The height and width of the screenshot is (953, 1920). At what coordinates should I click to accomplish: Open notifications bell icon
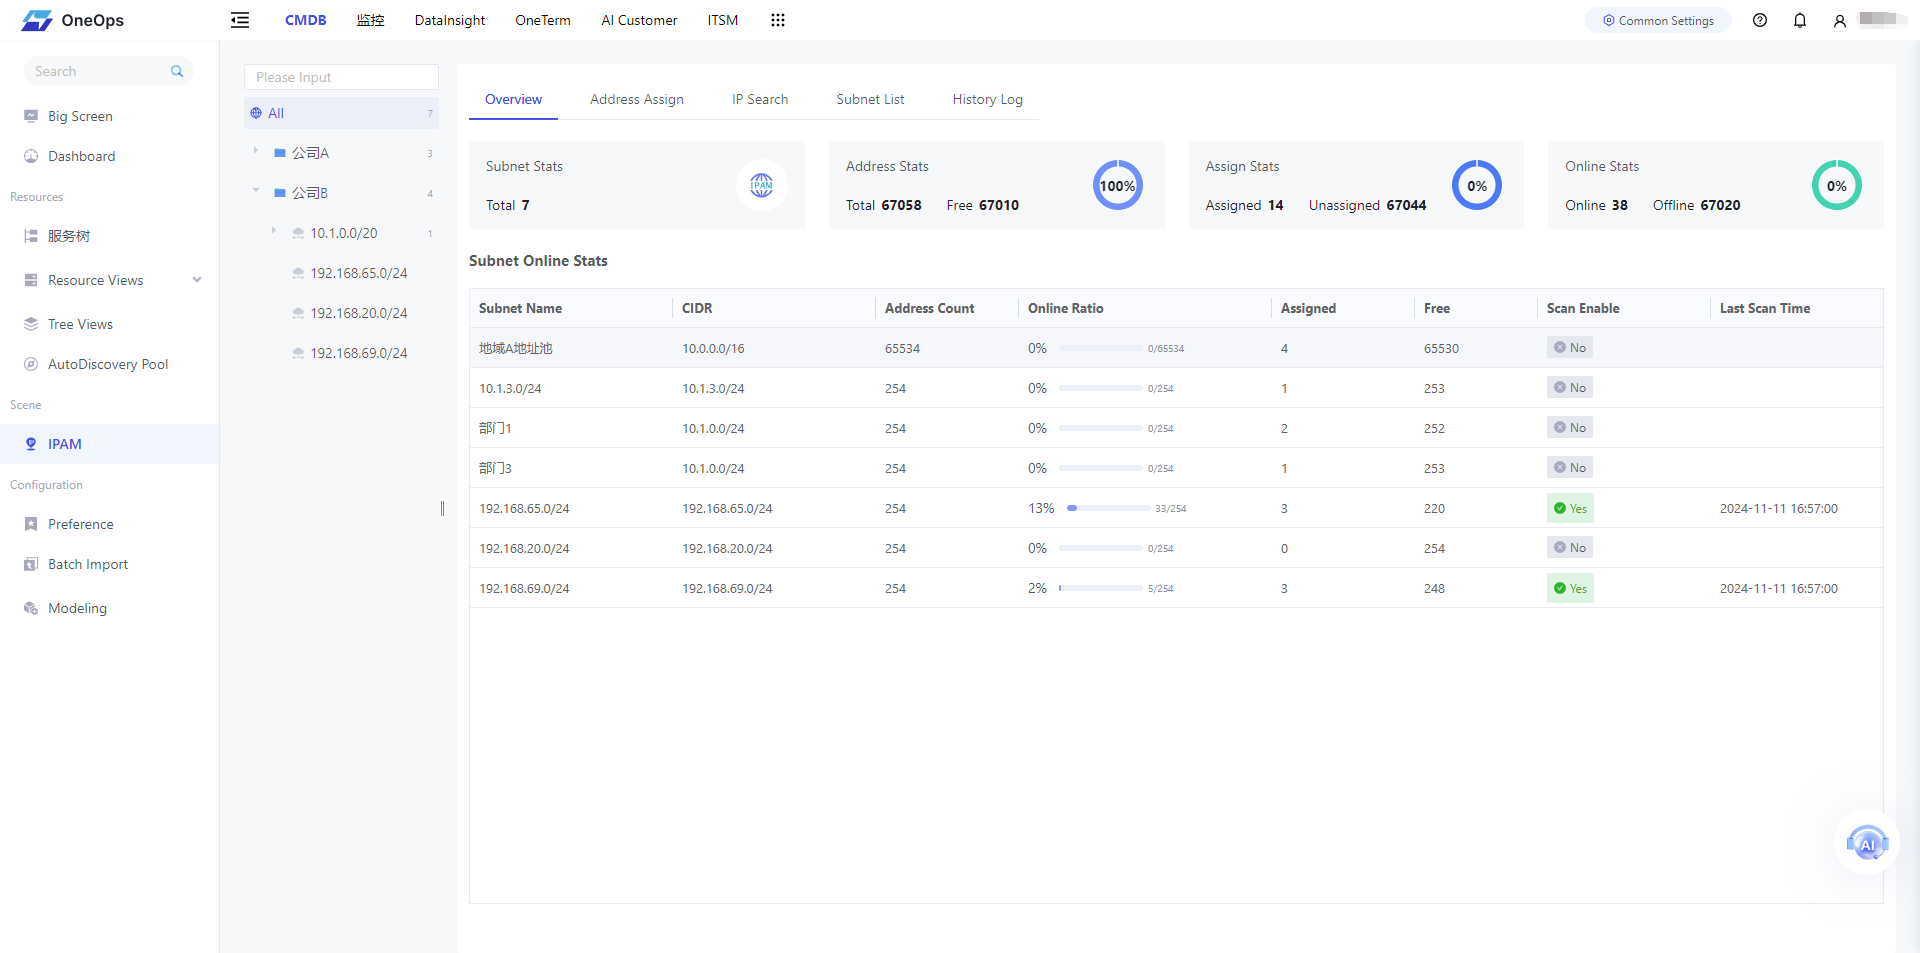pyautogui.click(x=1800, y=20)
